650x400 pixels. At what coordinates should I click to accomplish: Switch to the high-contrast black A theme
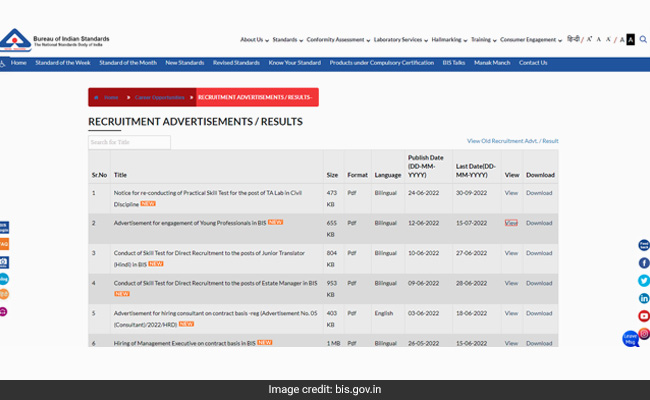(x=630, y=39)
